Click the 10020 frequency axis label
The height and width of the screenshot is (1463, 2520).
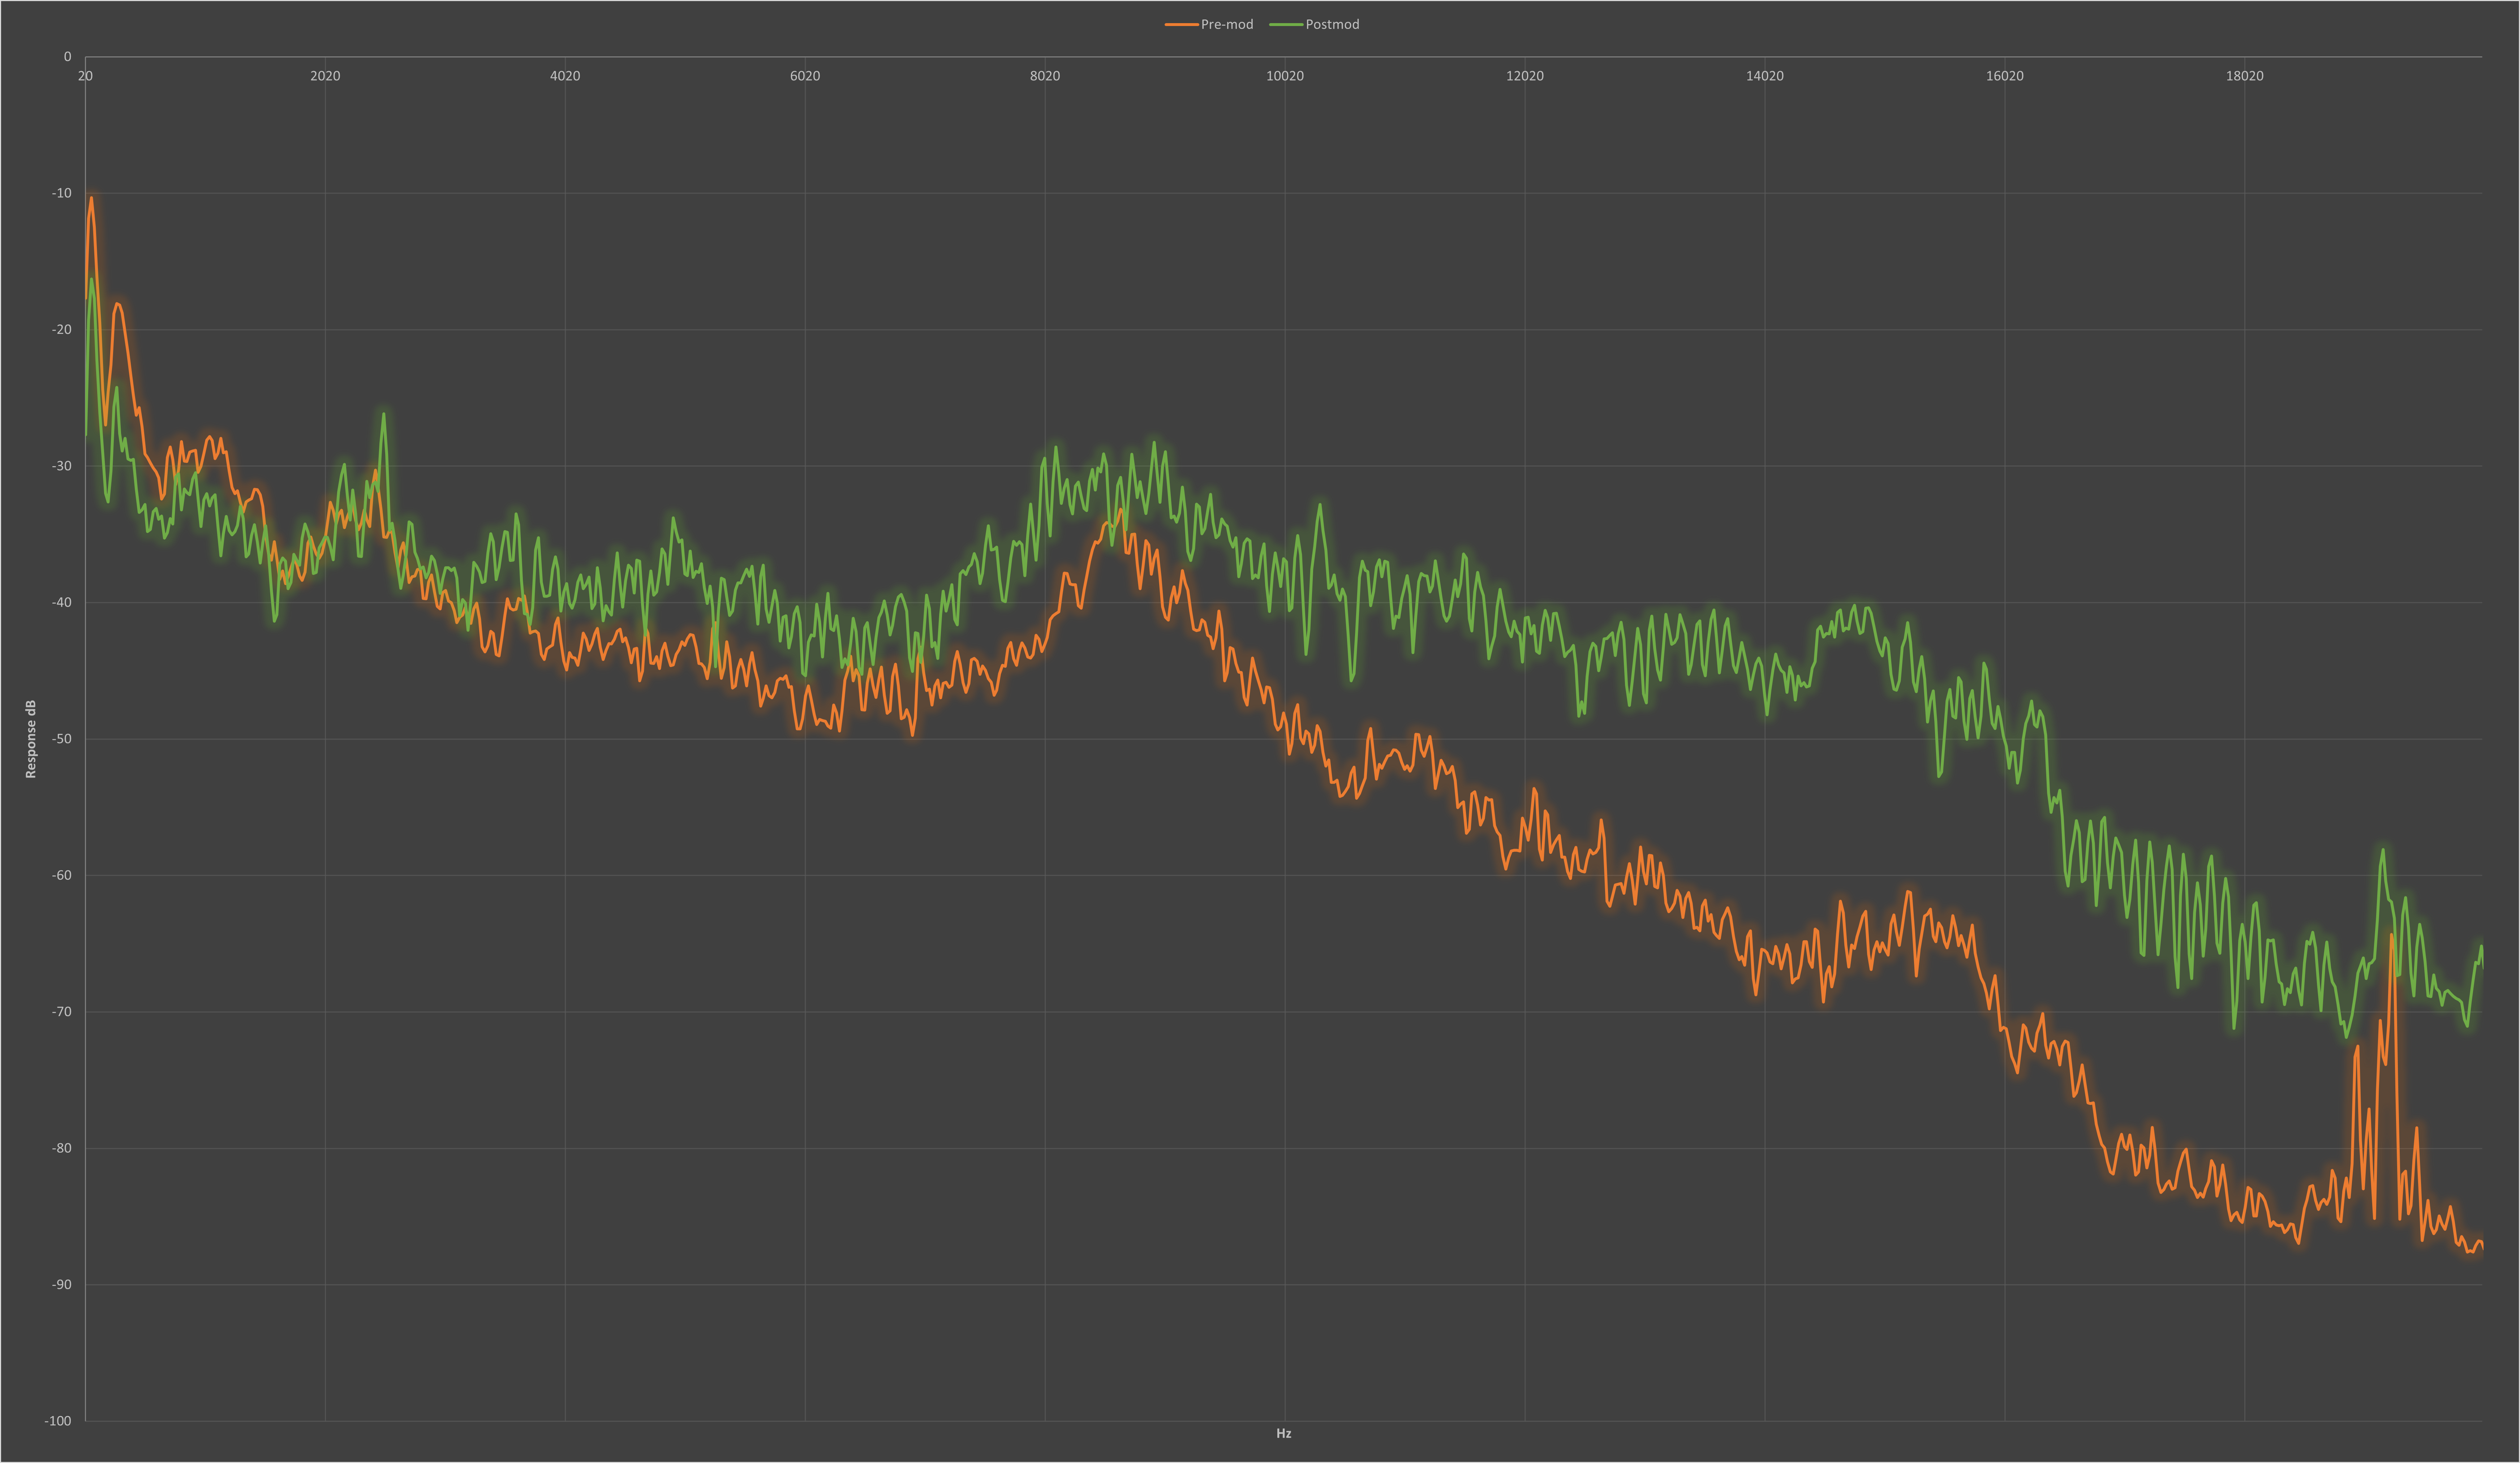1285,76
